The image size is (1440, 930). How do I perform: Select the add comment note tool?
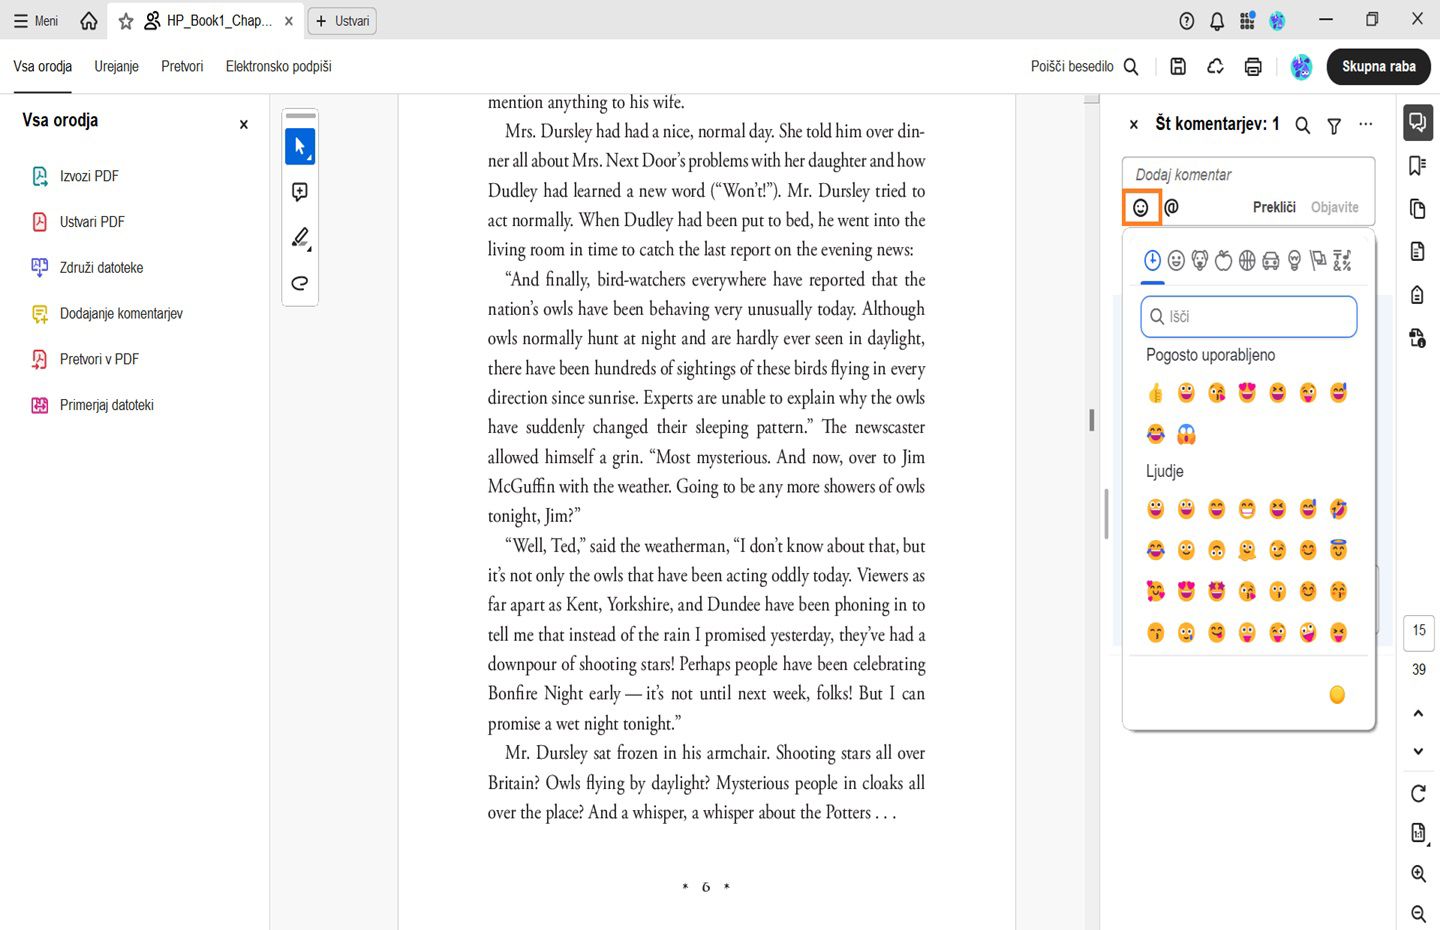click(x=300, y=192)
